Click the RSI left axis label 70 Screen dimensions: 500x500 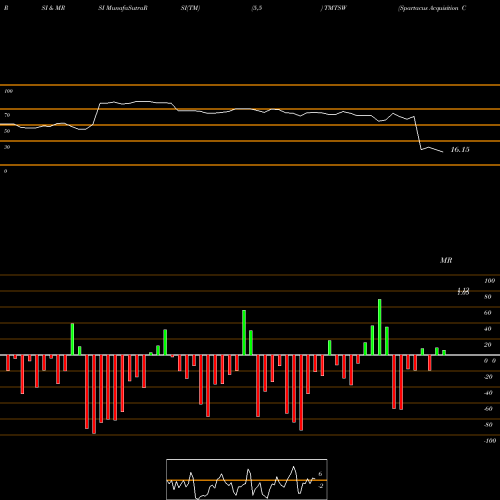coord(7,115)
